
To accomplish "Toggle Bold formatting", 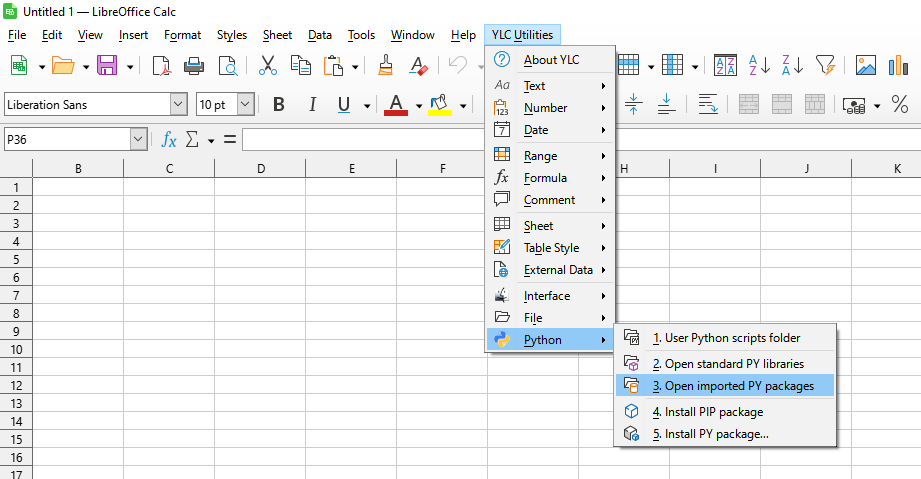I will [x=279, y=105].
